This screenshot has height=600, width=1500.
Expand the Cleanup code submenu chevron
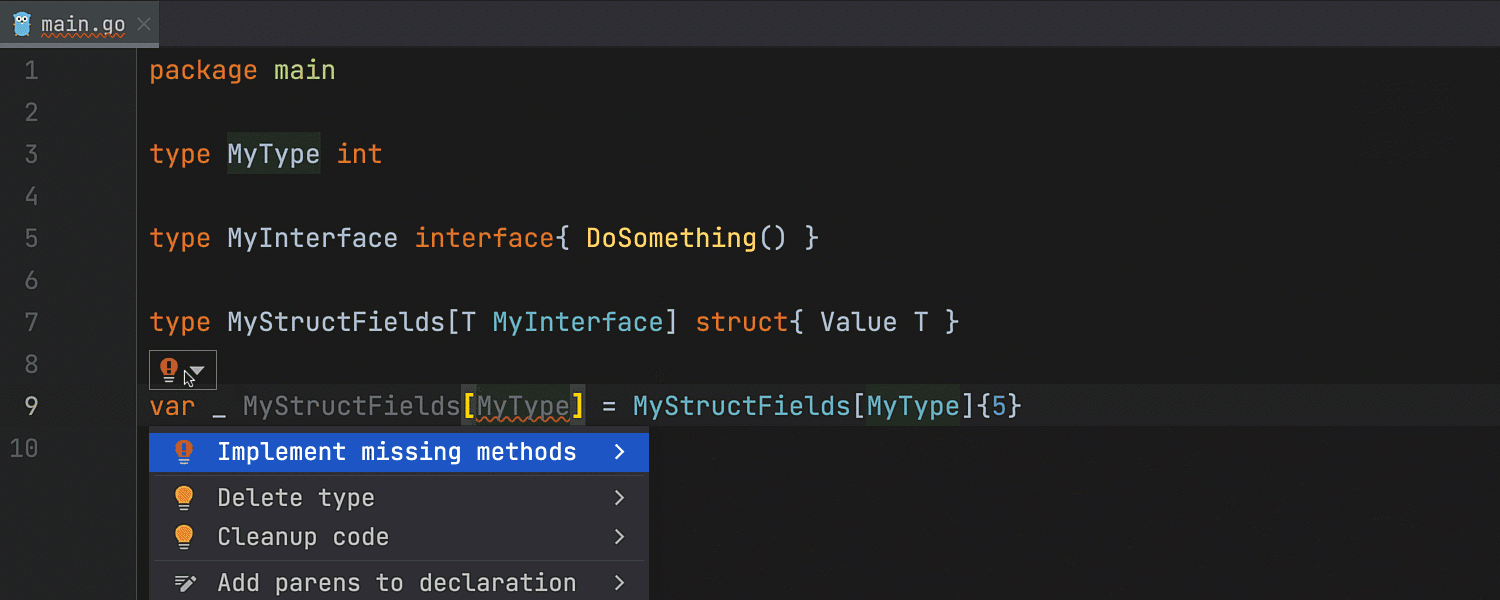pyautogui.click(x=620, y=537)
